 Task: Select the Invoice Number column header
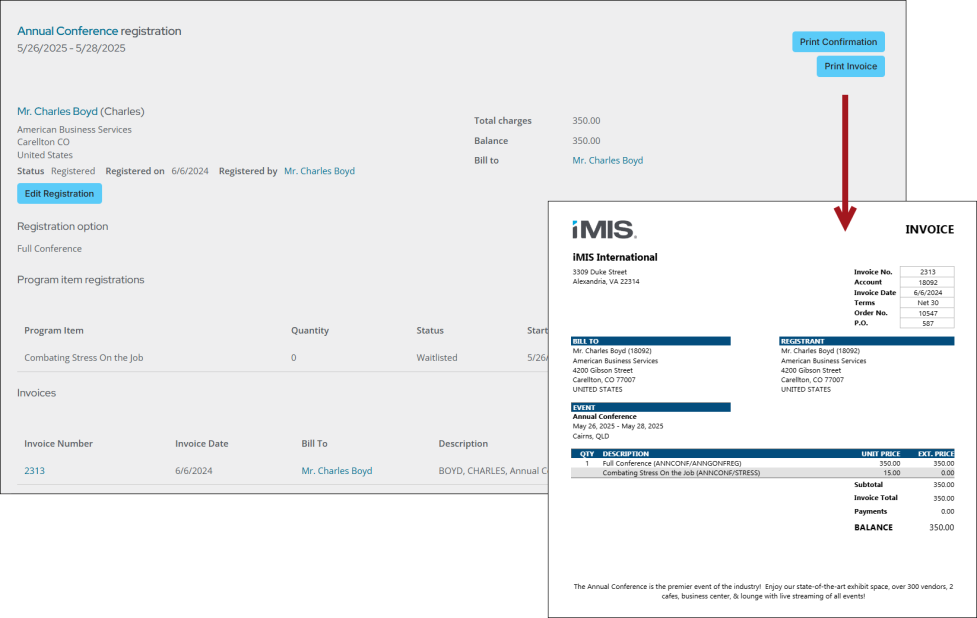[x=59, y=444]
